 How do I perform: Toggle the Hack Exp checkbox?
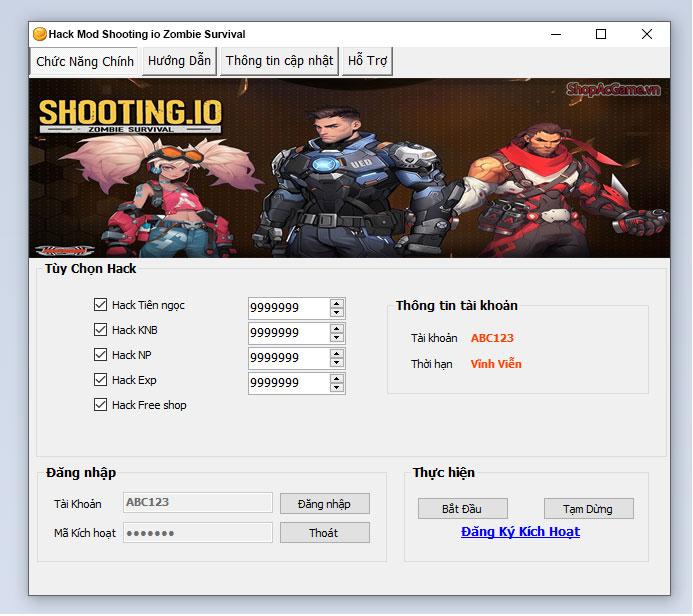[x=100, y=380]
